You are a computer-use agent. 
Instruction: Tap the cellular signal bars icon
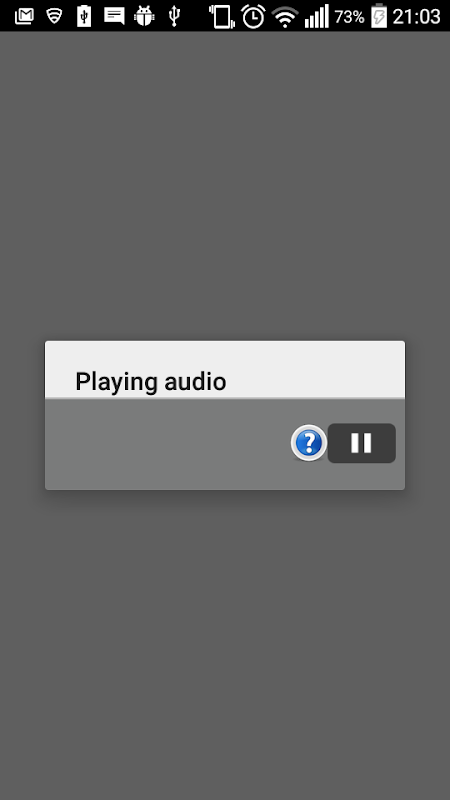click(317, 17)
